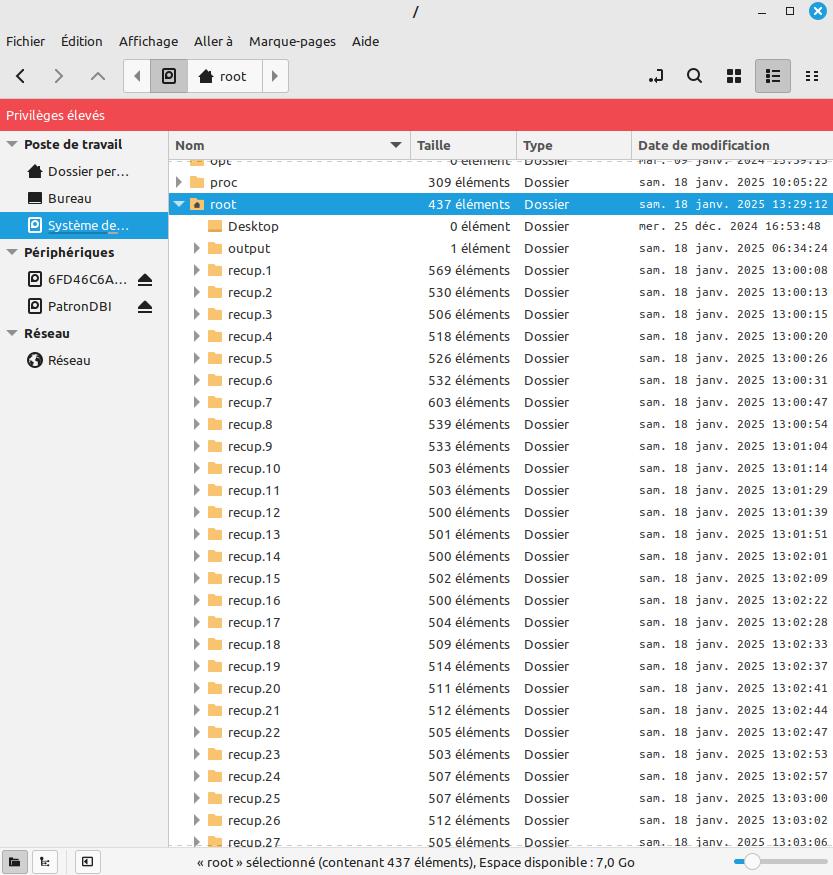Collapse the Périphériques sidebar section

[x=12, y=253]
